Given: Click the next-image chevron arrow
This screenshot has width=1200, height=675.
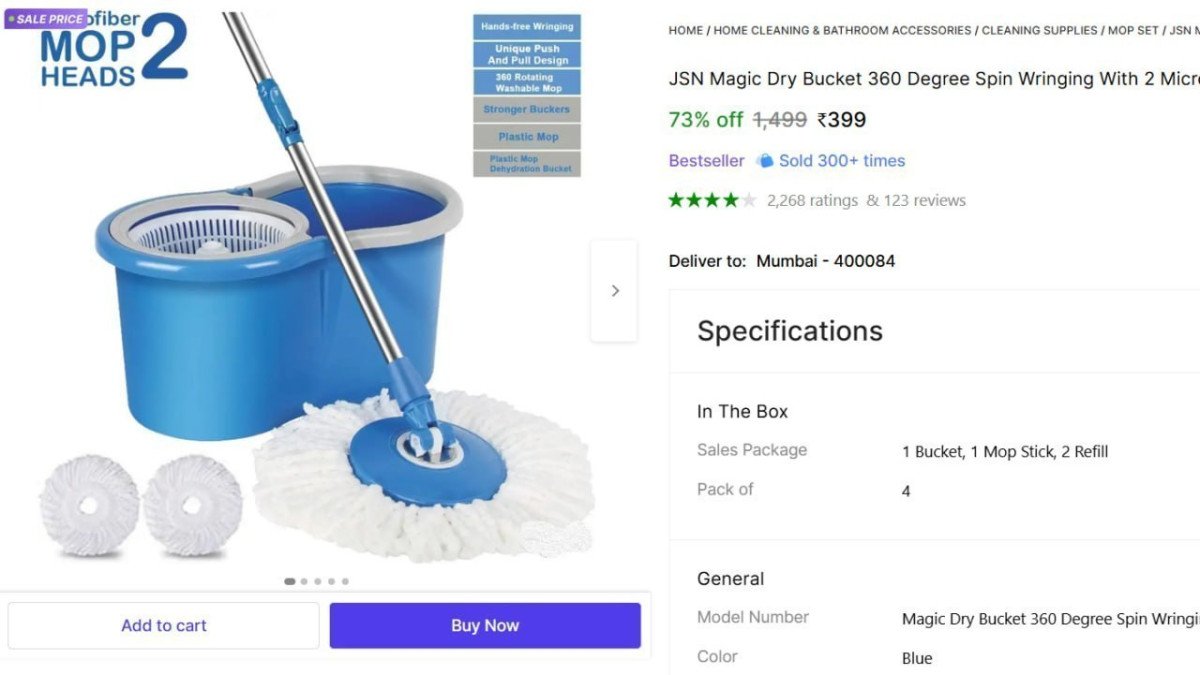Looking at the screenshot, I should coord(614,289).
